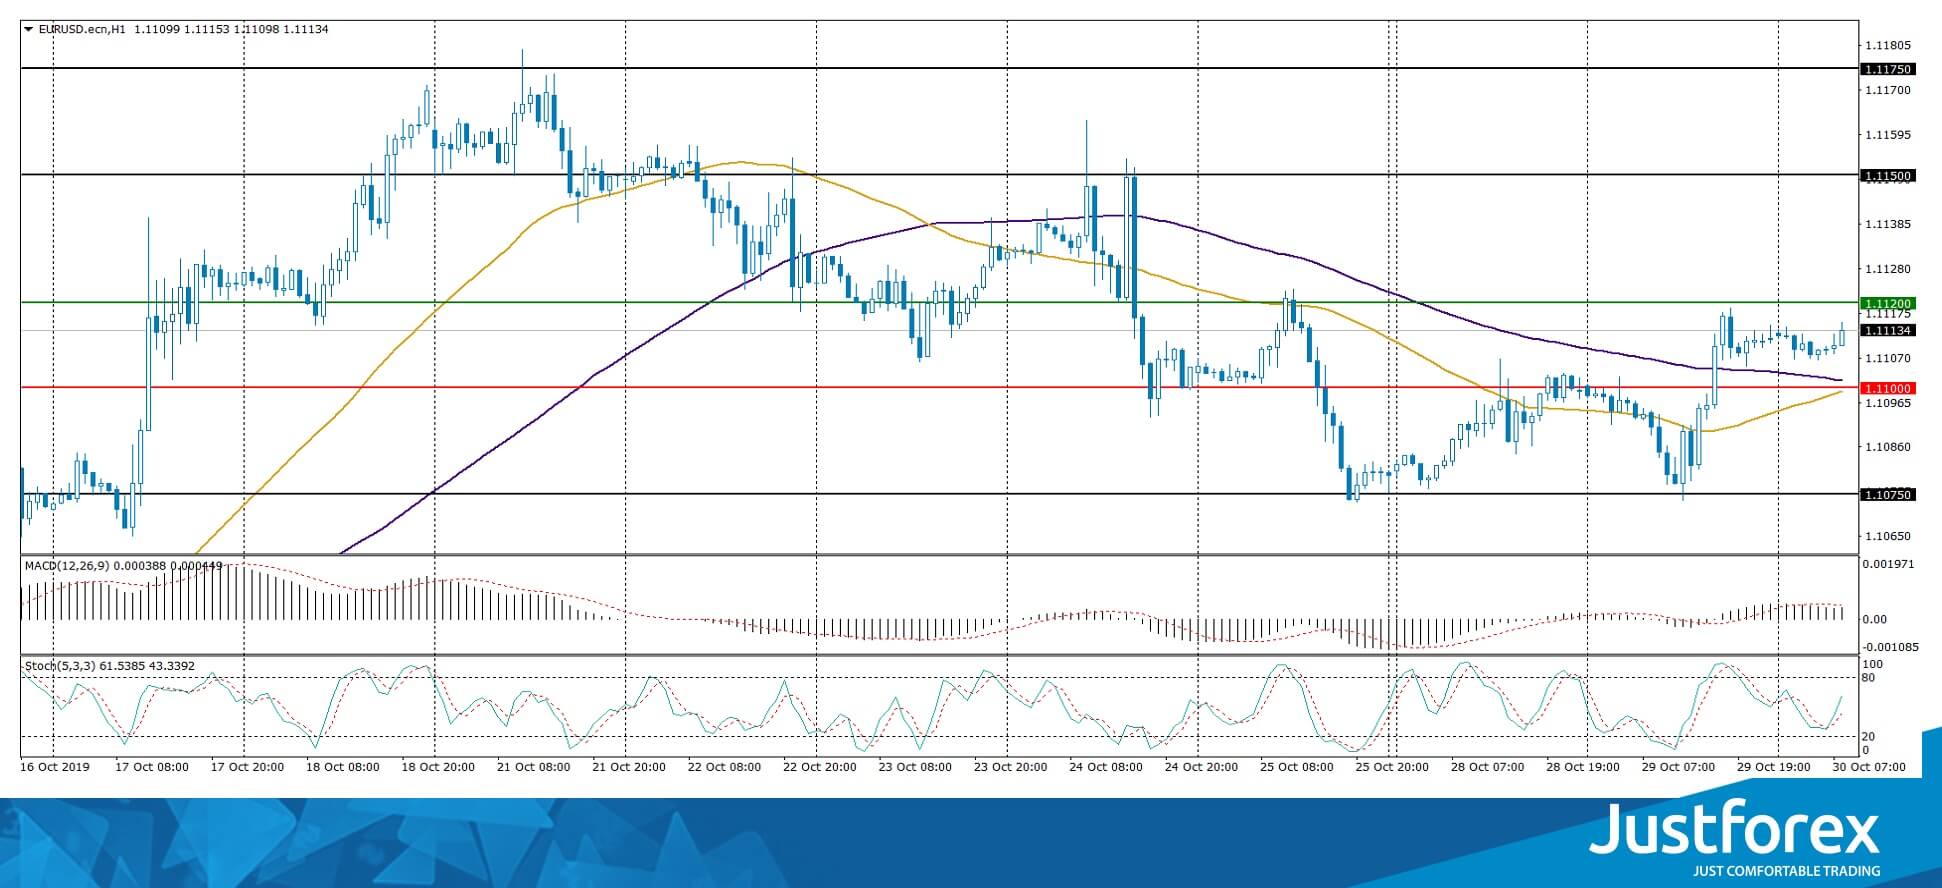The image size is (1942, 888).
Task: Click the green 1.11200 level label
Action: [1886, 303]
